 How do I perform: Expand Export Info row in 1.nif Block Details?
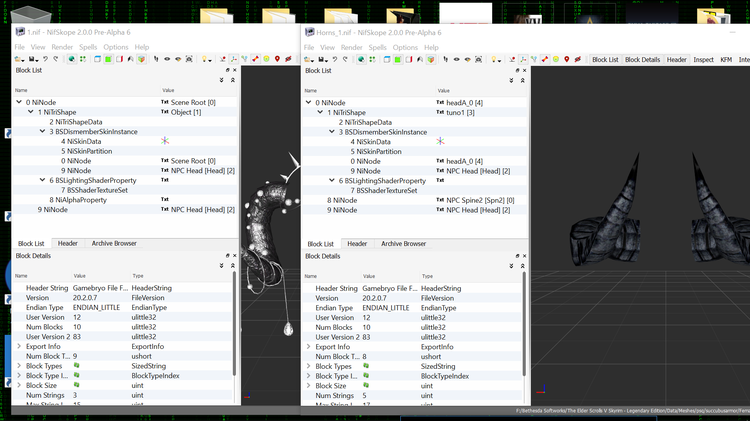click(x=19, y=346)
